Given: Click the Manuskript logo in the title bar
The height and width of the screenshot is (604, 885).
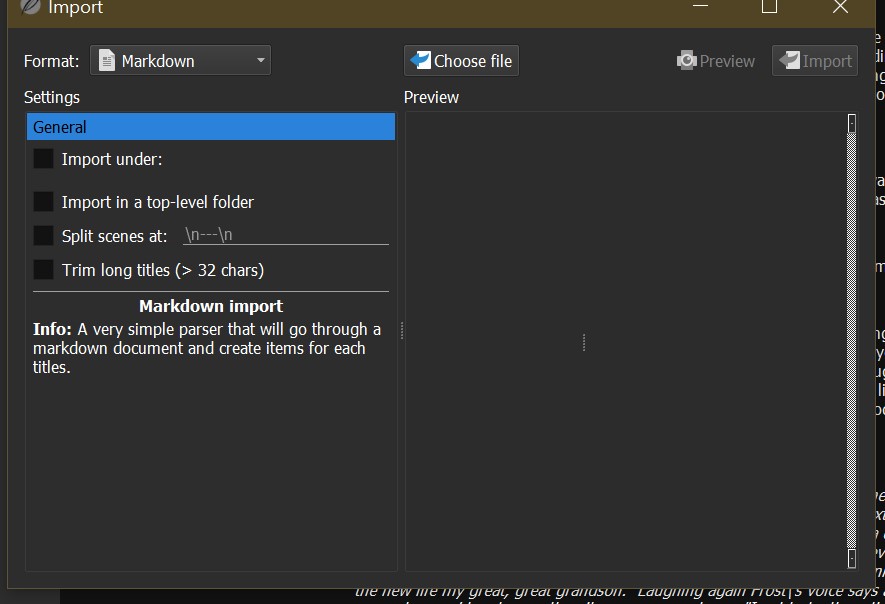Looking at the screenshot, I should 29,8.
